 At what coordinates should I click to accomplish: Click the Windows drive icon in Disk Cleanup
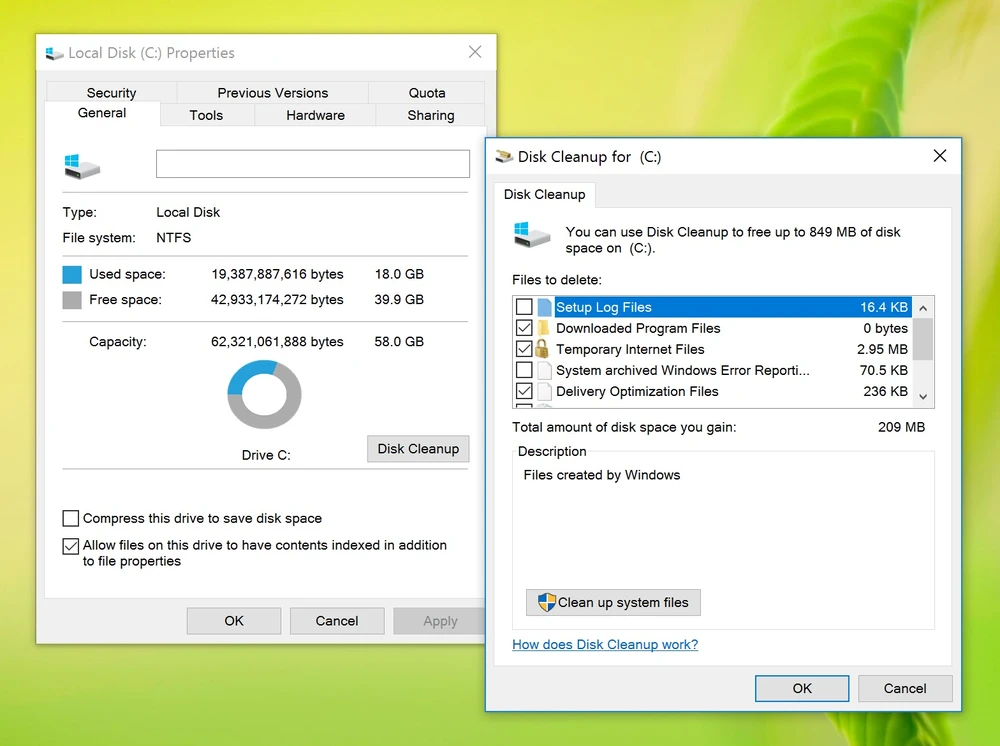pos(532,235)
